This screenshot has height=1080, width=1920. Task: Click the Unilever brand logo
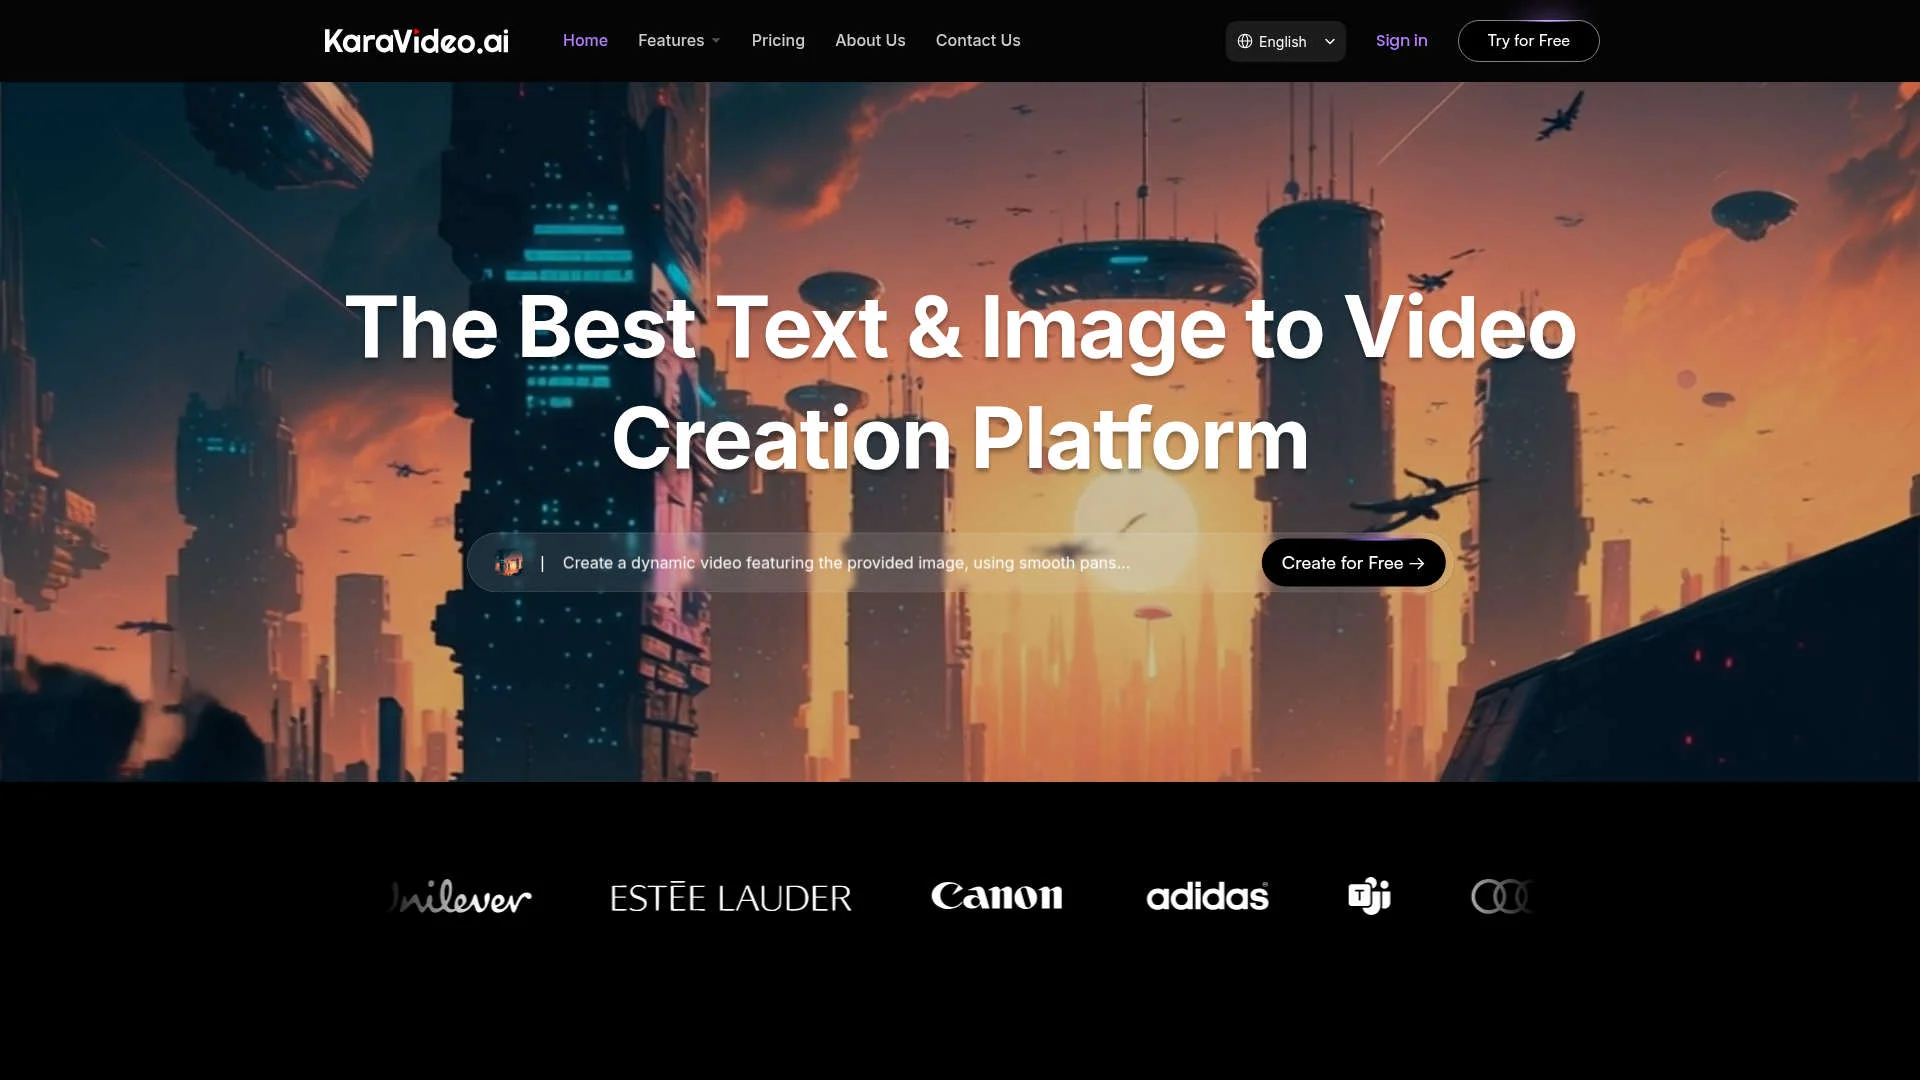coord(458,897)
